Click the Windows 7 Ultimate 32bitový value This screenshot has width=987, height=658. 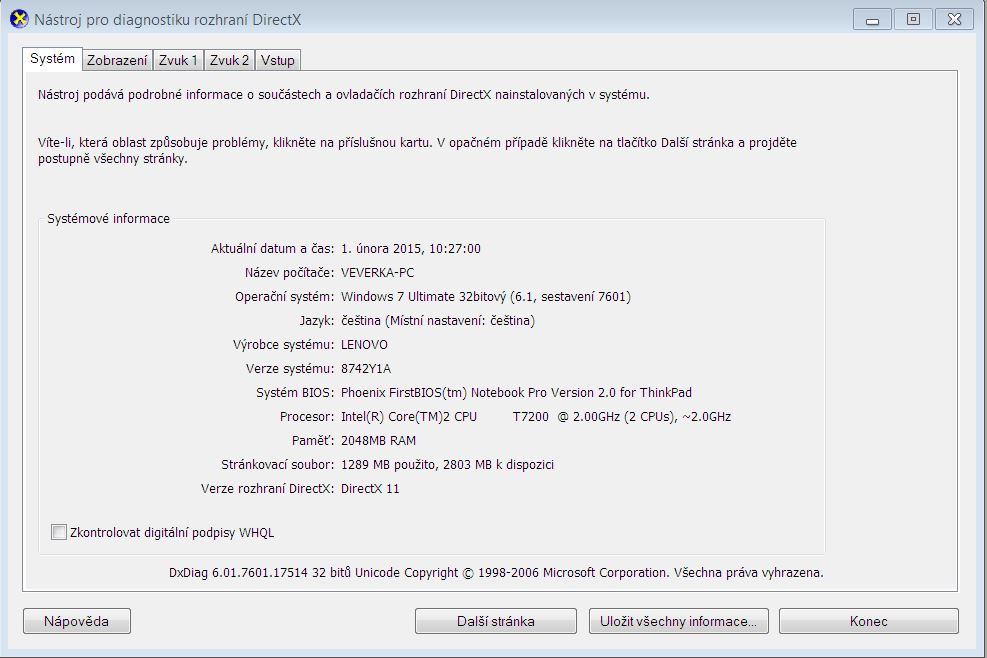pyautogui.click(x=485, y=297)
